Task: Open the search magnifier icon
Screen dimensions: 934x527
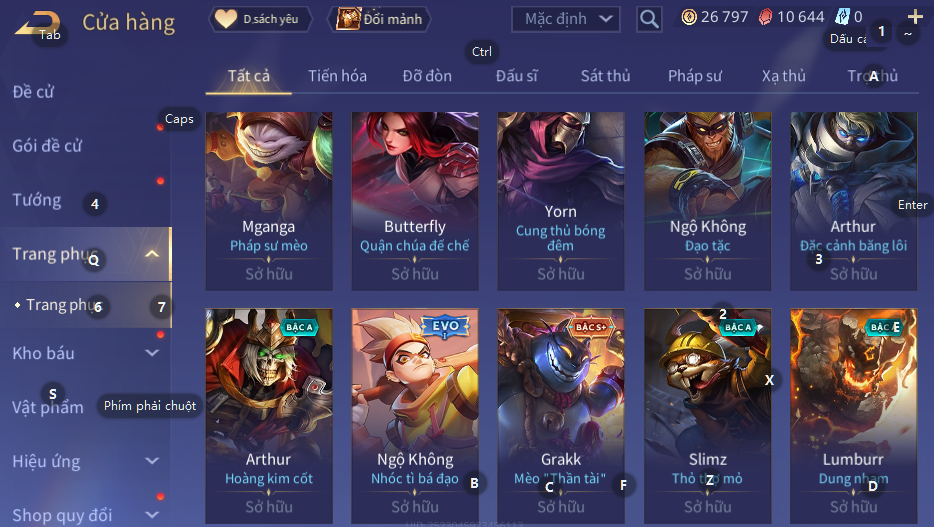Action: tap(649, 19)
